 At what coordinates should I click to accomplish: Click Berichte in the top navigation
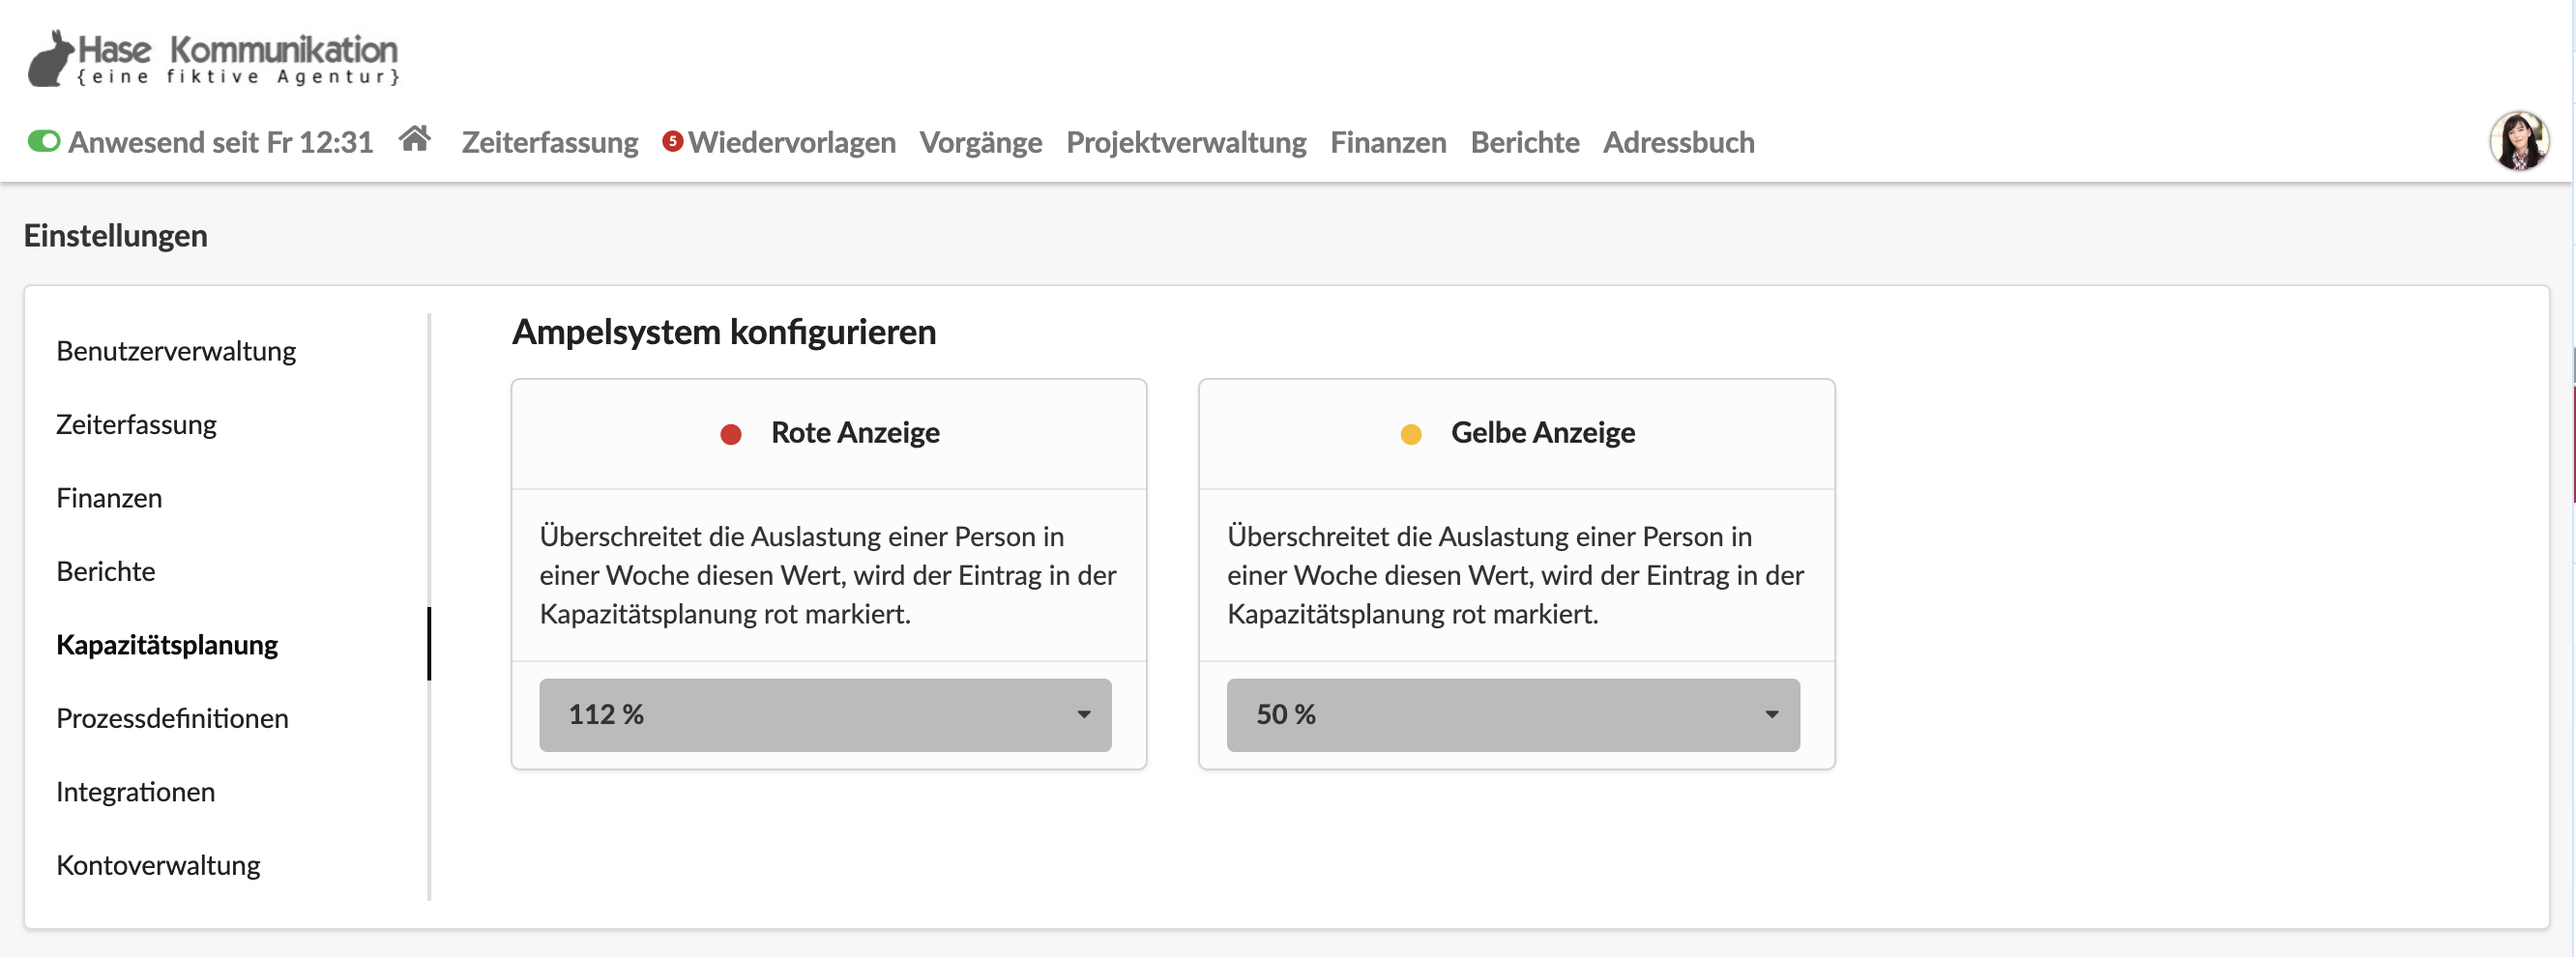click(x=1524, y=142)
